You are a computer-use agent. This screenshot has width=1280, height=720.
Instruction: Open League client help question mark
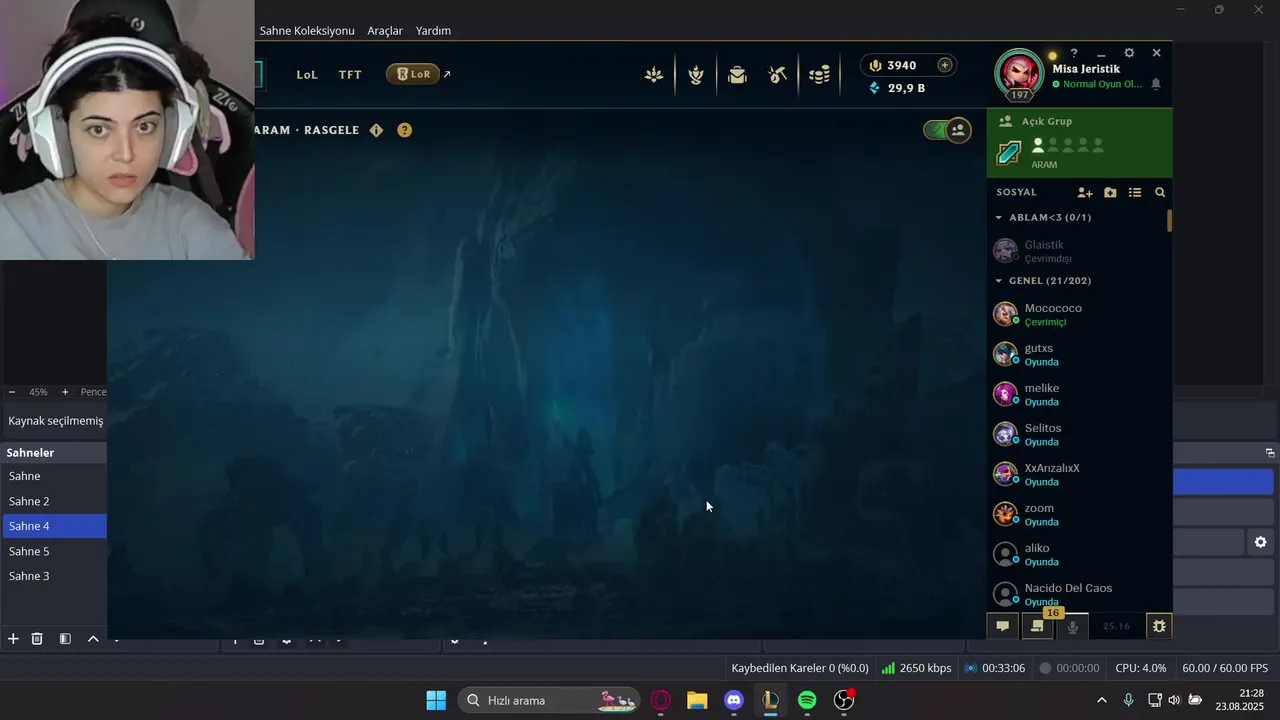point(1074,53)
